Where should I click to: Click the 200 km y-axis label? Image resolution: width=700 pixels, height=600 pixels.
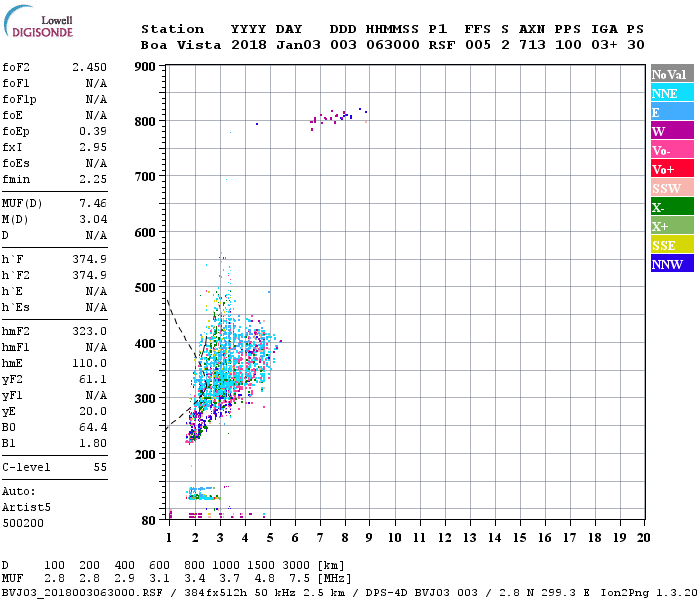[145, 454]
